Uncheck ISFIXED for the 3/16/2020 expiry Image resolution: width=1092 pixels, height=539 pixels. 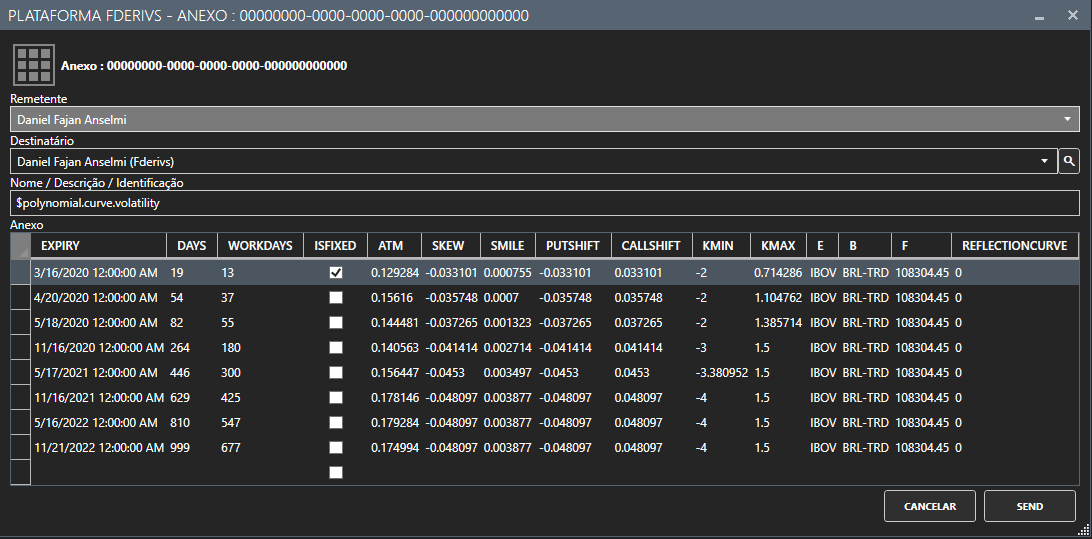336,272
